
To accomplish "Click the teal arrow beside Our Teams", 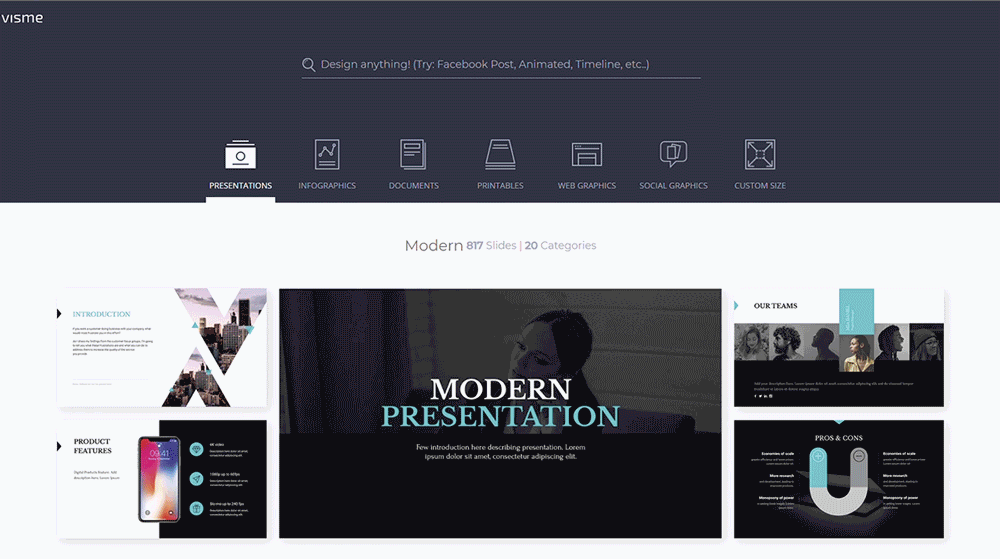I will 736,306.
